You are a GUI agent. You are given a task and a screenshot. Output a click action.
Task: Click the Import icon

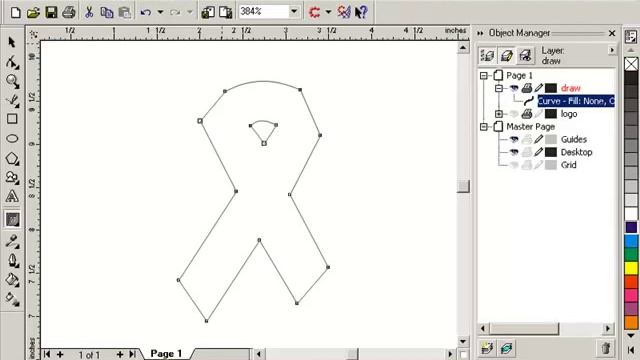208,12
